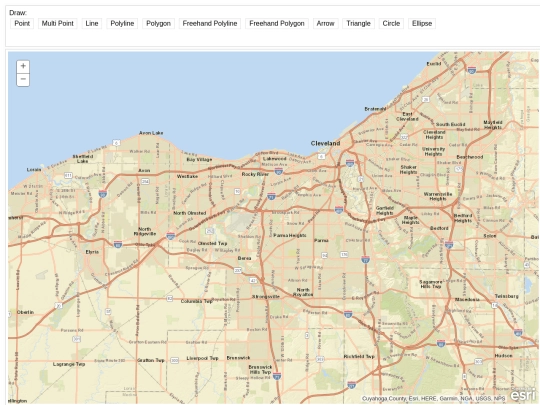
Task: Click the North Olmsted map label
Action: tap(190, 213)
